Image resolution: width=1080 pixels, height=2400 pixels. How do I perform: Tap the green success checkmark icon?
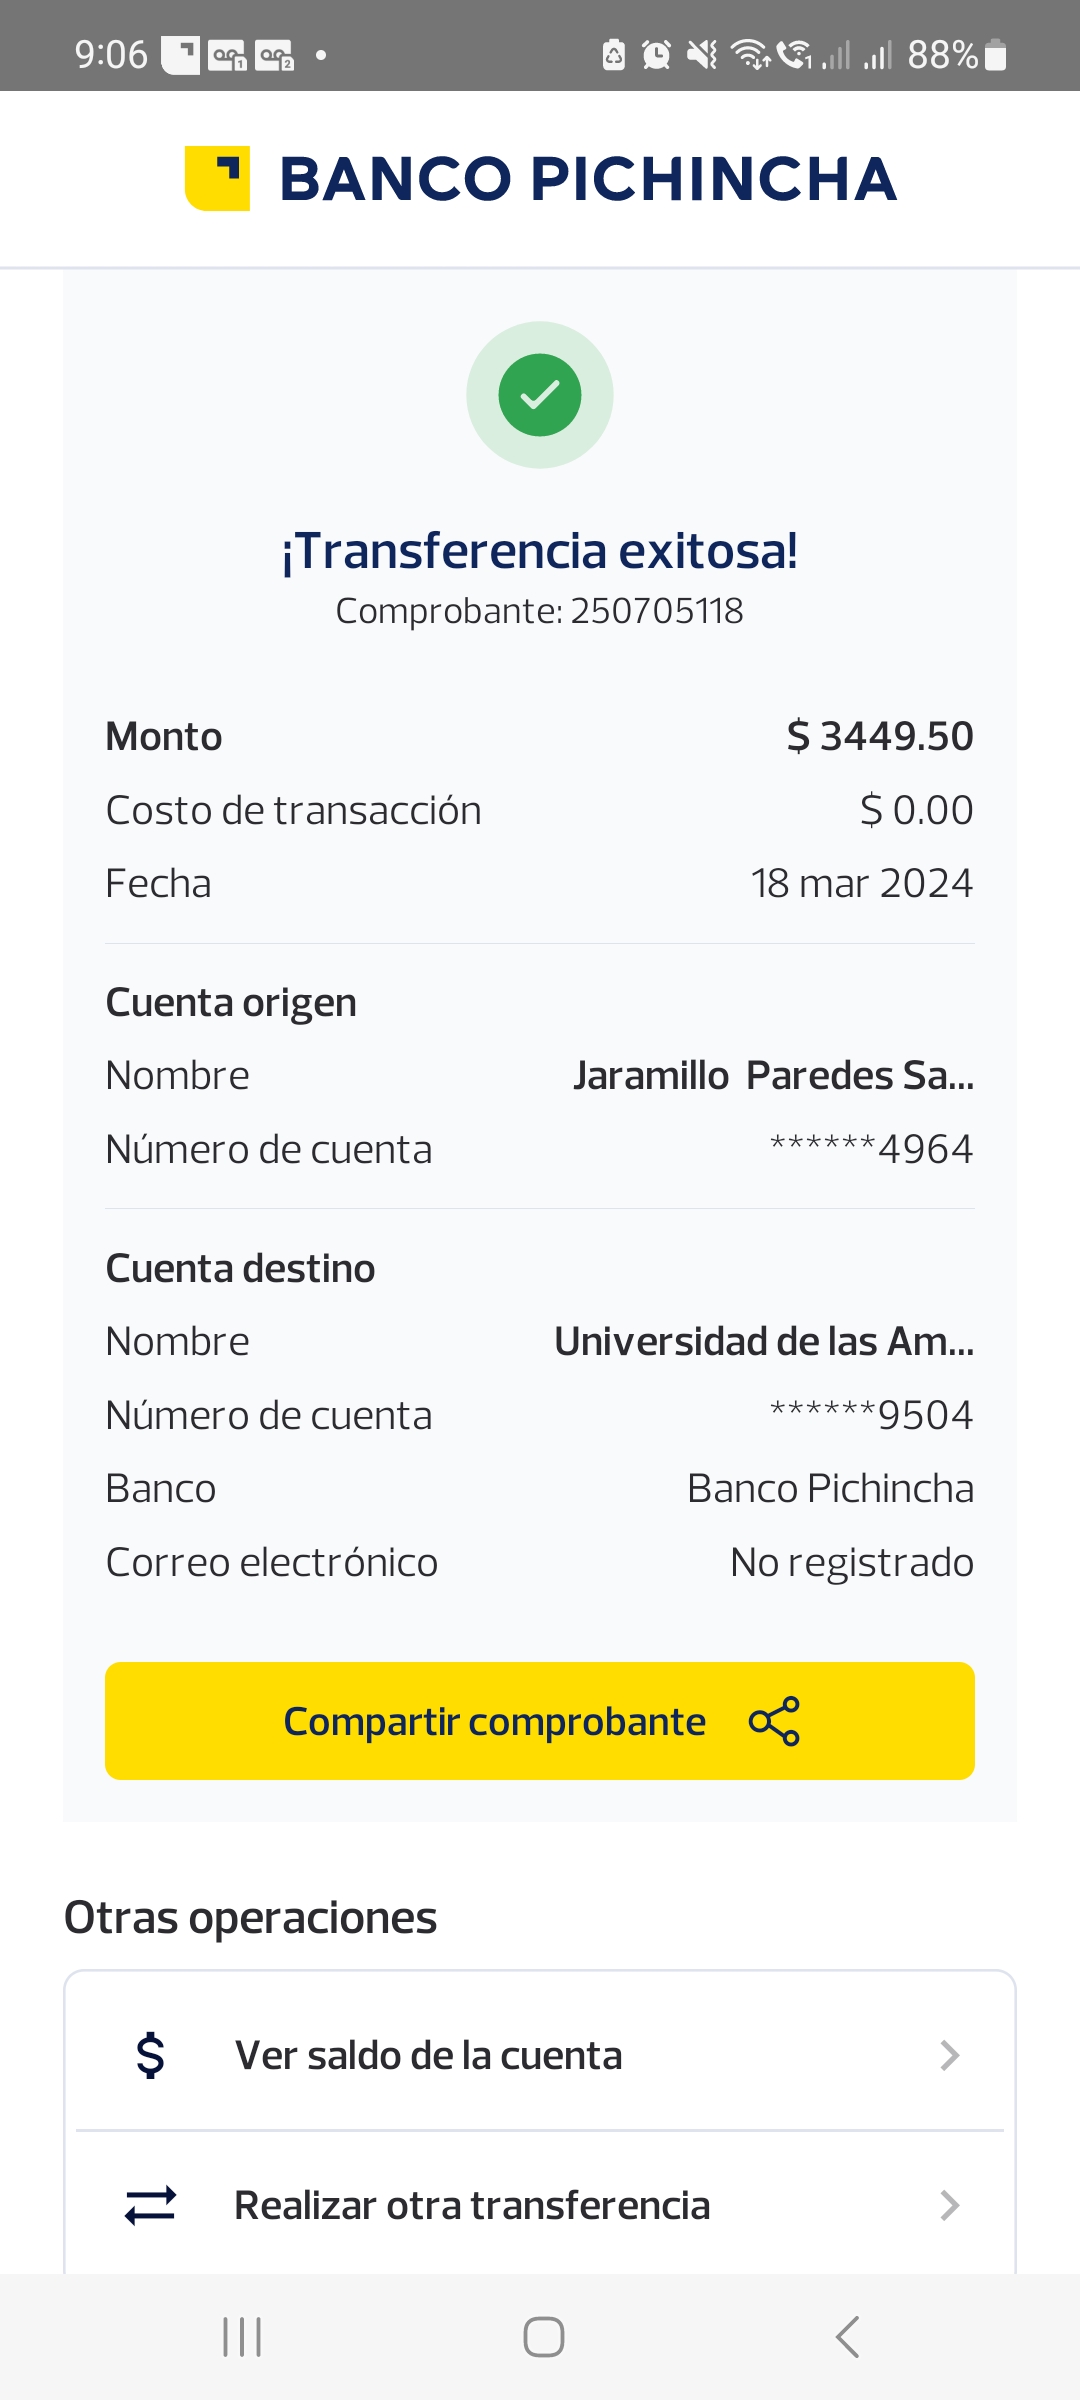click(x=540, y=395)
